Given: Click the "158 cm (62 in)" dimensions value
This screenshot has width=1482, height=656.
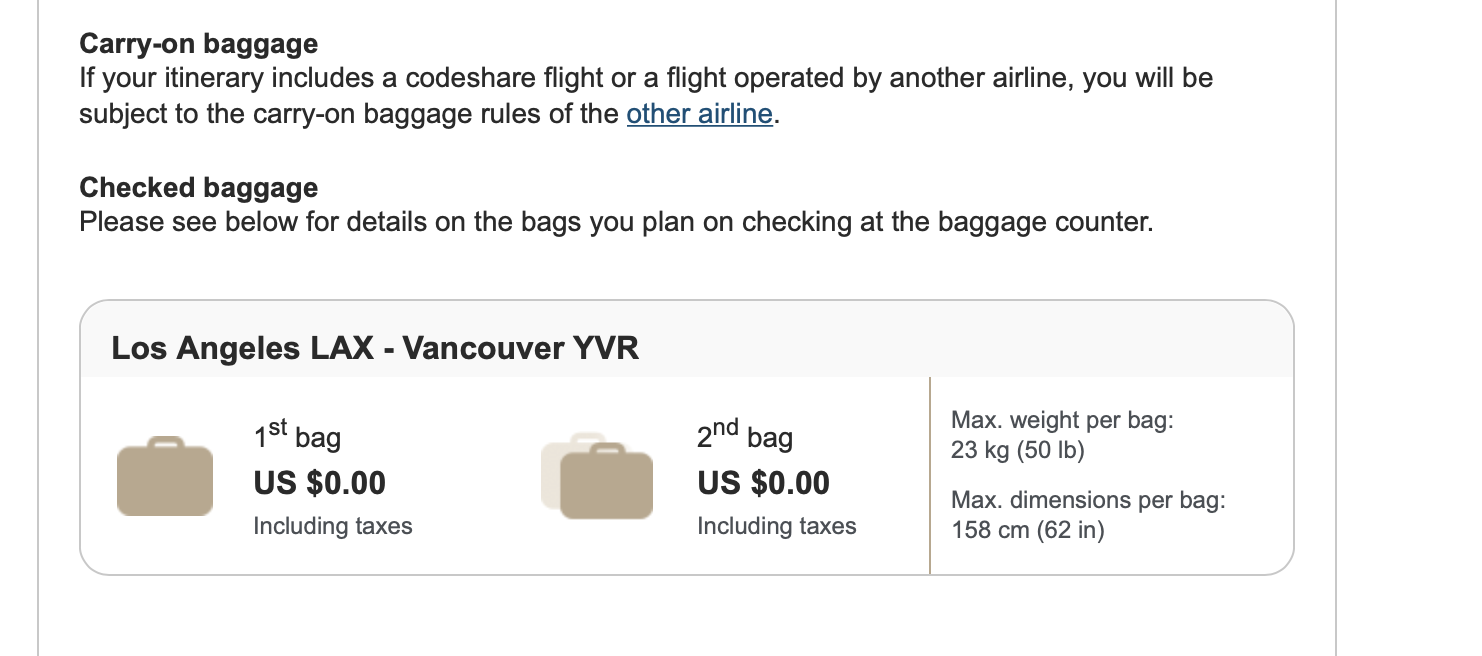Looking at the screenshot, I should (x=1028, y=530).
